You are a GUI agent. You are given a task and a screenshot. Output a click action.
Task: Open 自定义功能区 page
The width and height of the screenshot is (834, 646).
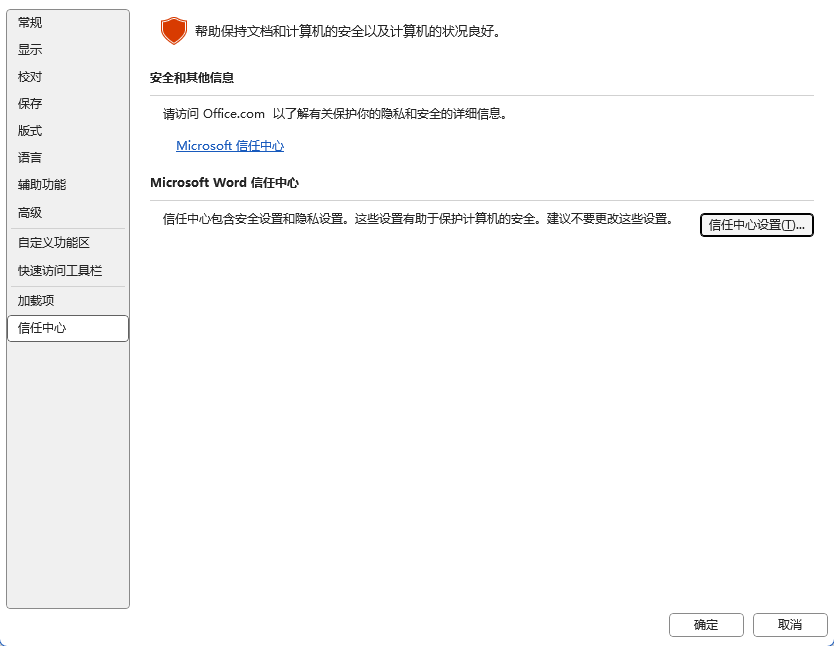[x=68, y=243]
